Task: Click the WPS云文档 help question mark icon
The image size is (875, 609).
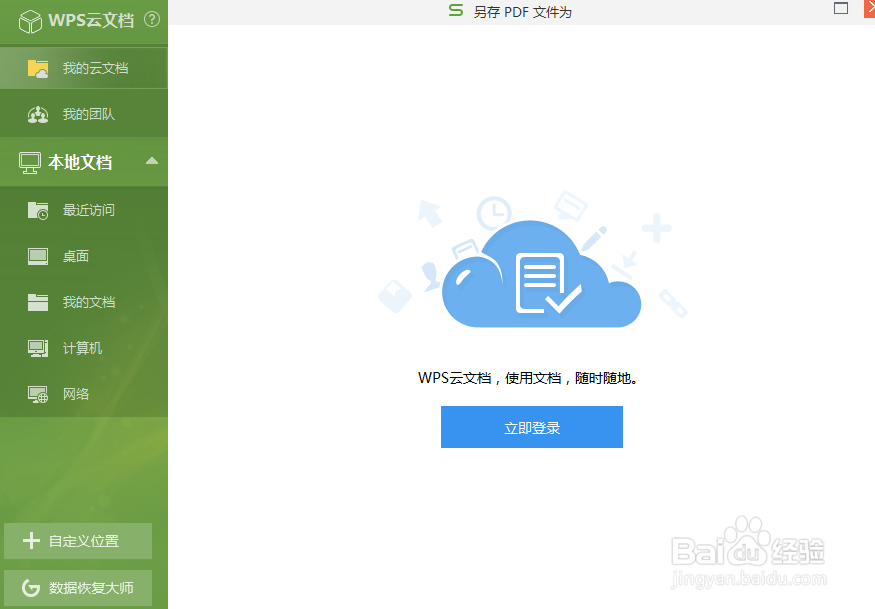Action: [x=152, y=20]
